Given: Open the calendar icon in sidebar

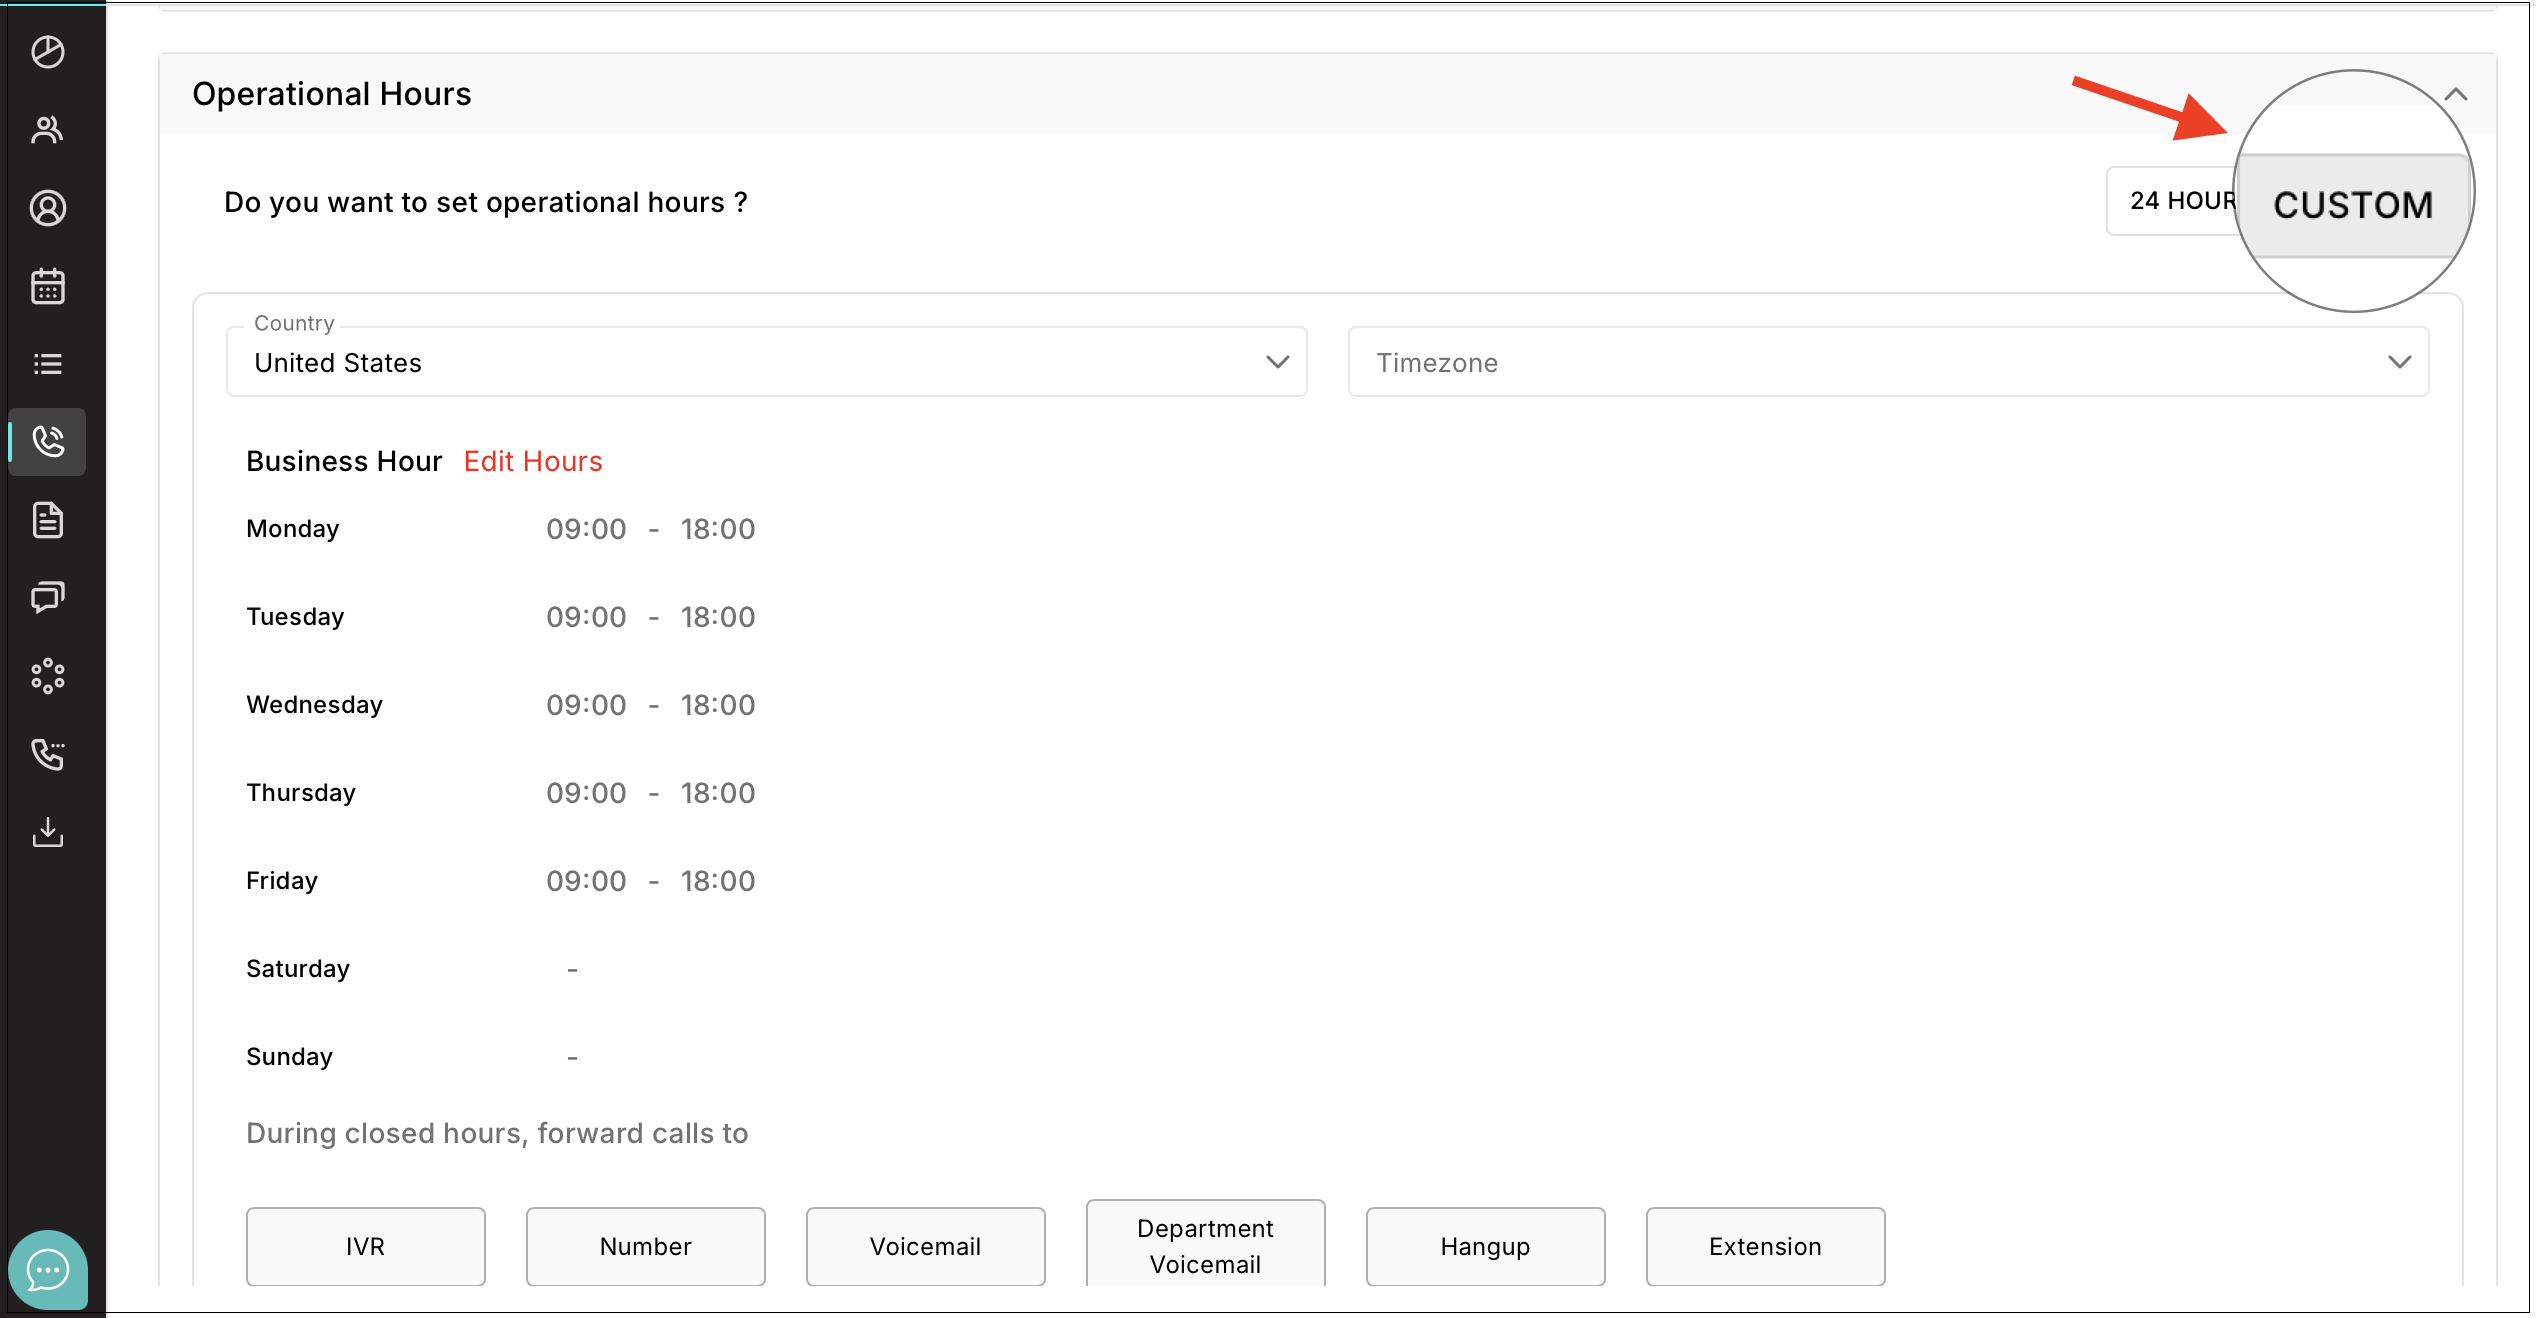Looking at the screenshot, I should [47, 286].
